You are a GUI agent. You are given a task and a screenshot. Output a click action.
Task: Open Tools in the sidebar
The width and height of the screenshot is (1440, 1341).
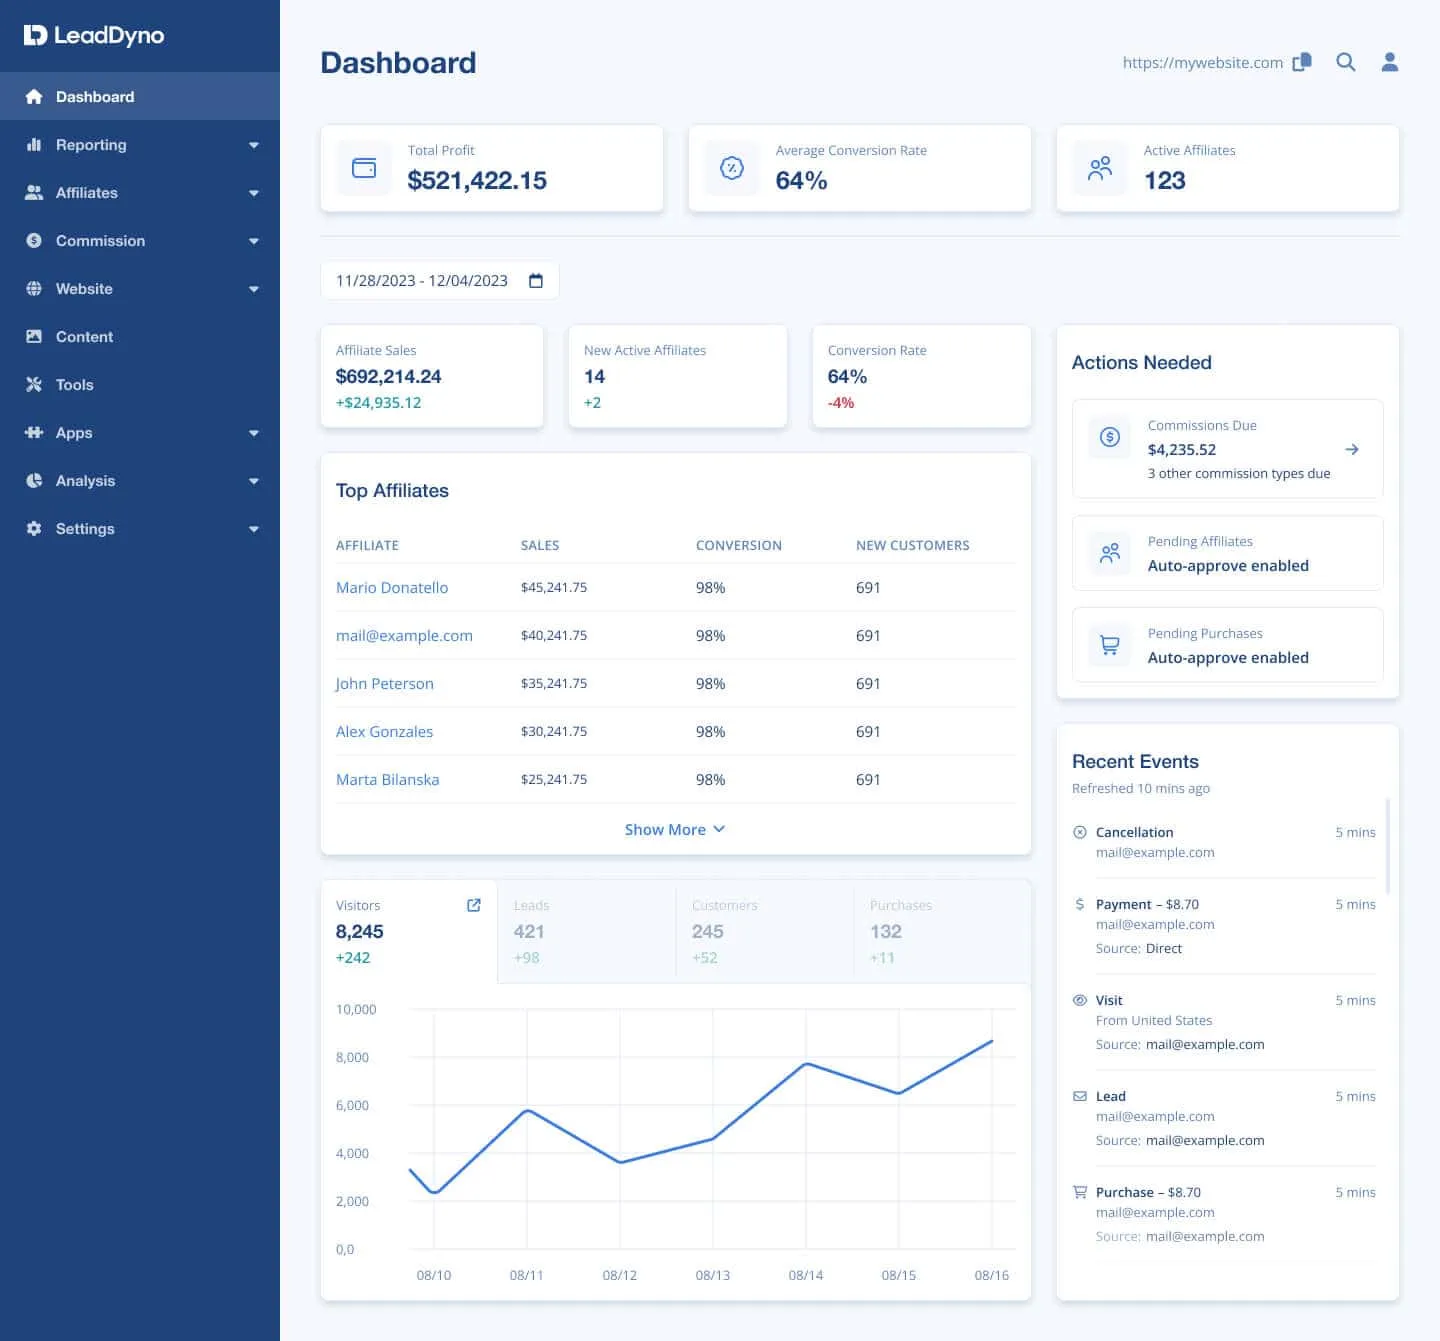coord(140,385)
